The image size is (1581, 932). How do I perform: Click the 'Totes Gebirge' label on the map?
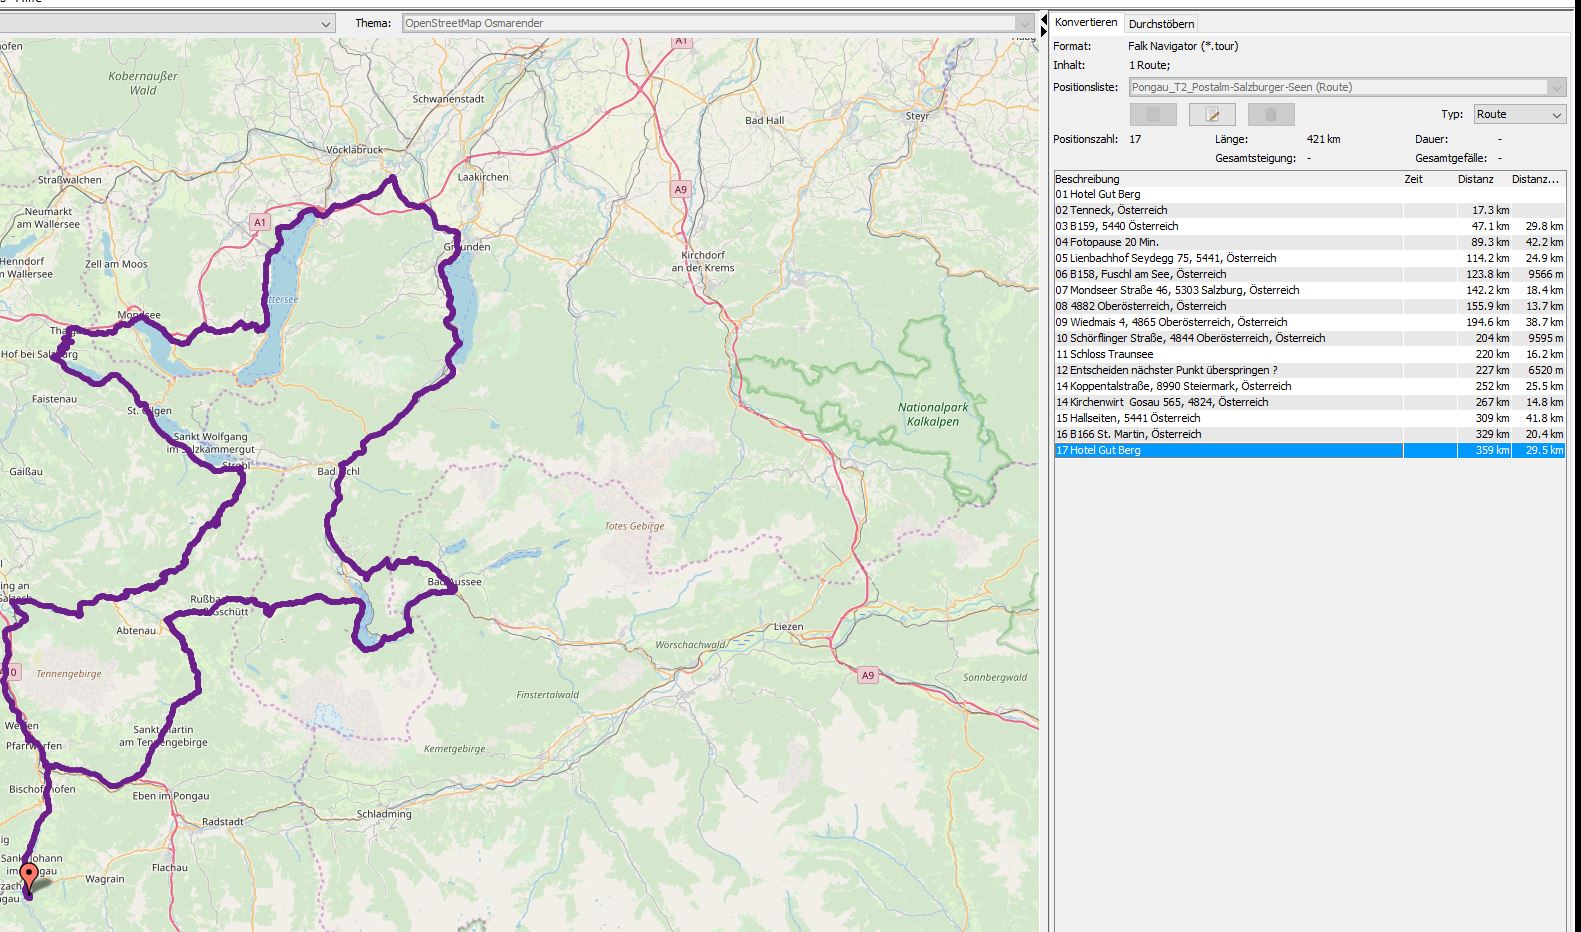click(x=634, y=526)
